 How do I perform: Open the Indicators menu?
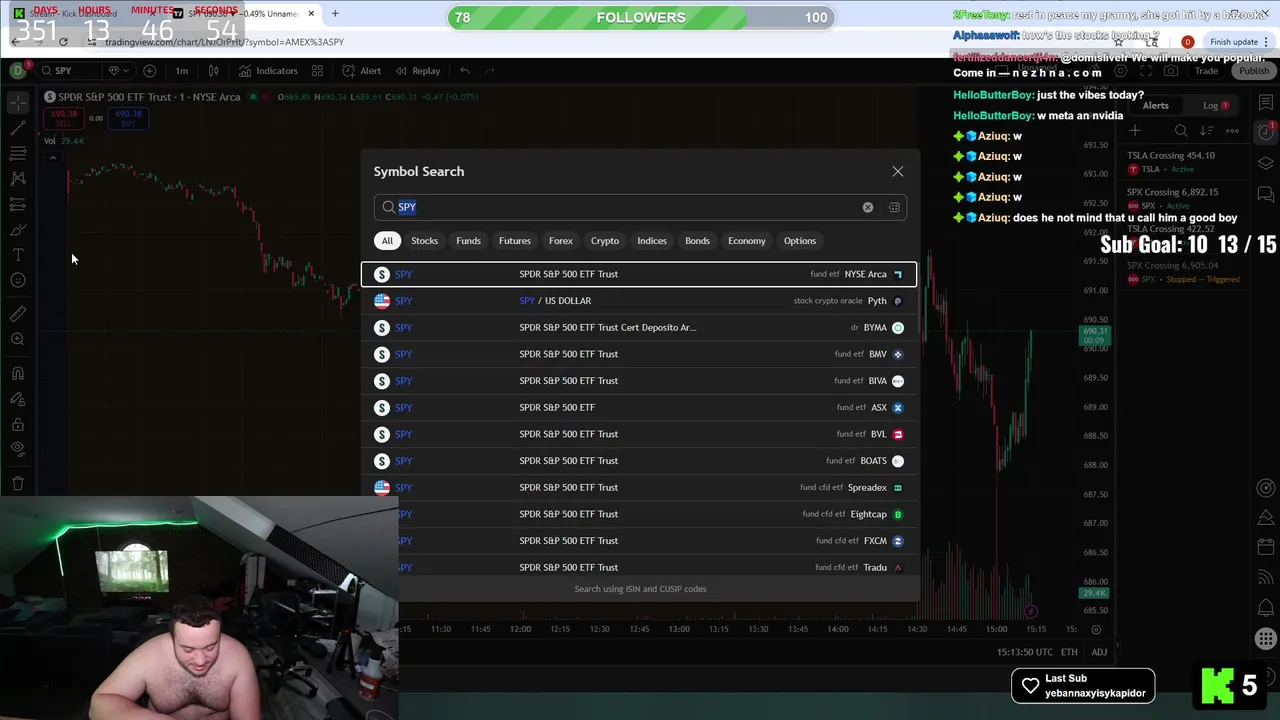click(x=268, y=71)
